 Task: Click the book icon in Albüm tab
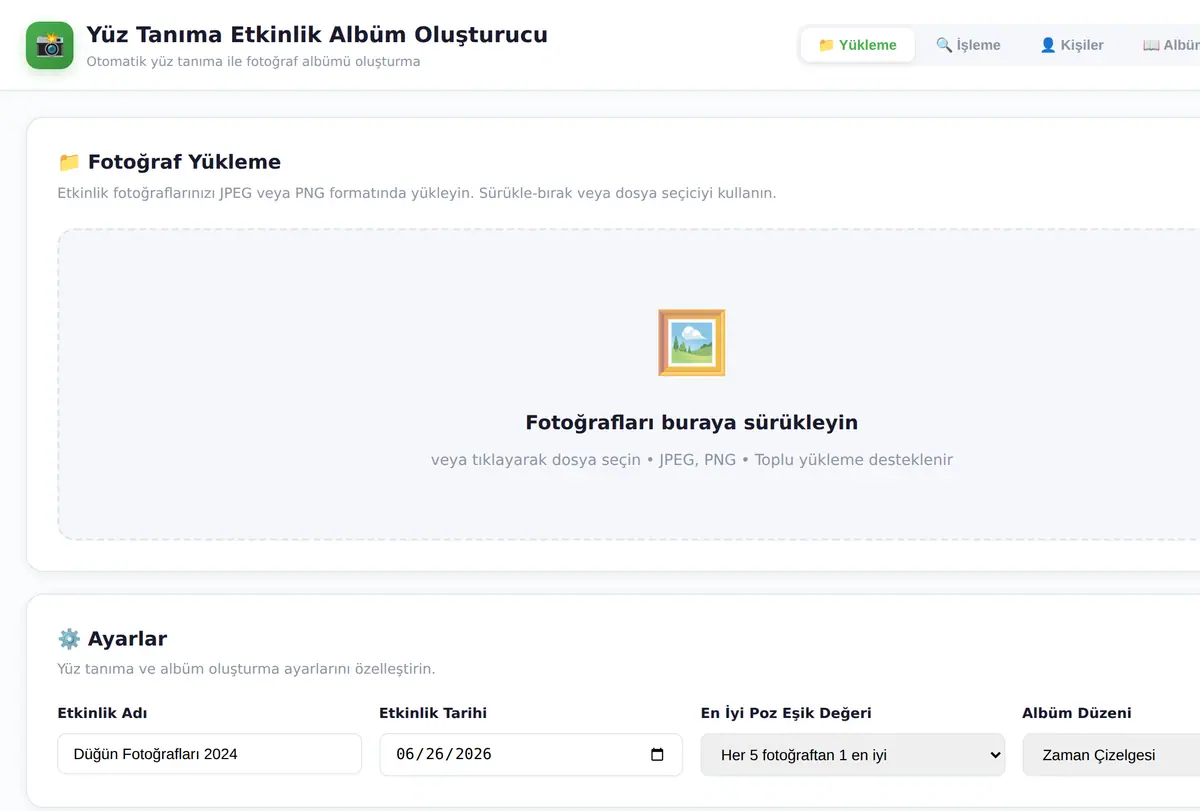point(1151,45)
